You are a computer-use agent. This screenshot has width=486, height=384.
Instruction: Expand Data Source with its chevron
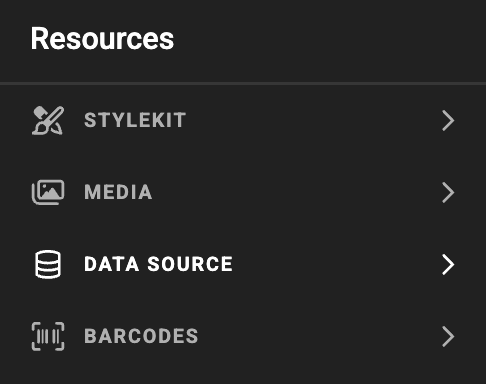click(x=448, y=264)
